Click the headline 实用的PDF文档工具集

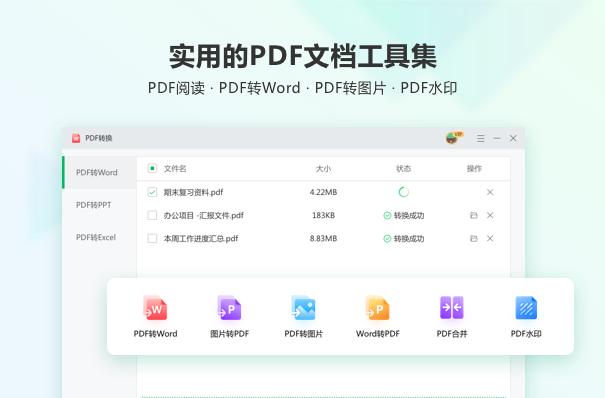tap(303, 57)
